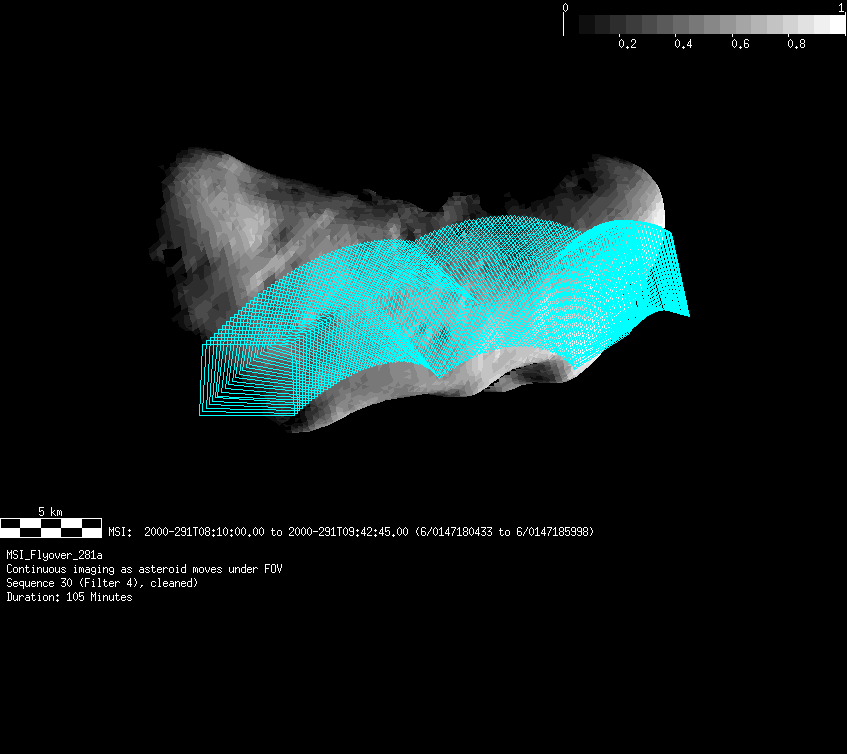The width and height of the screenshot is (847, 754).
Task: Click 'Duration: 105 Minutes' text
Action: [69, 597]
